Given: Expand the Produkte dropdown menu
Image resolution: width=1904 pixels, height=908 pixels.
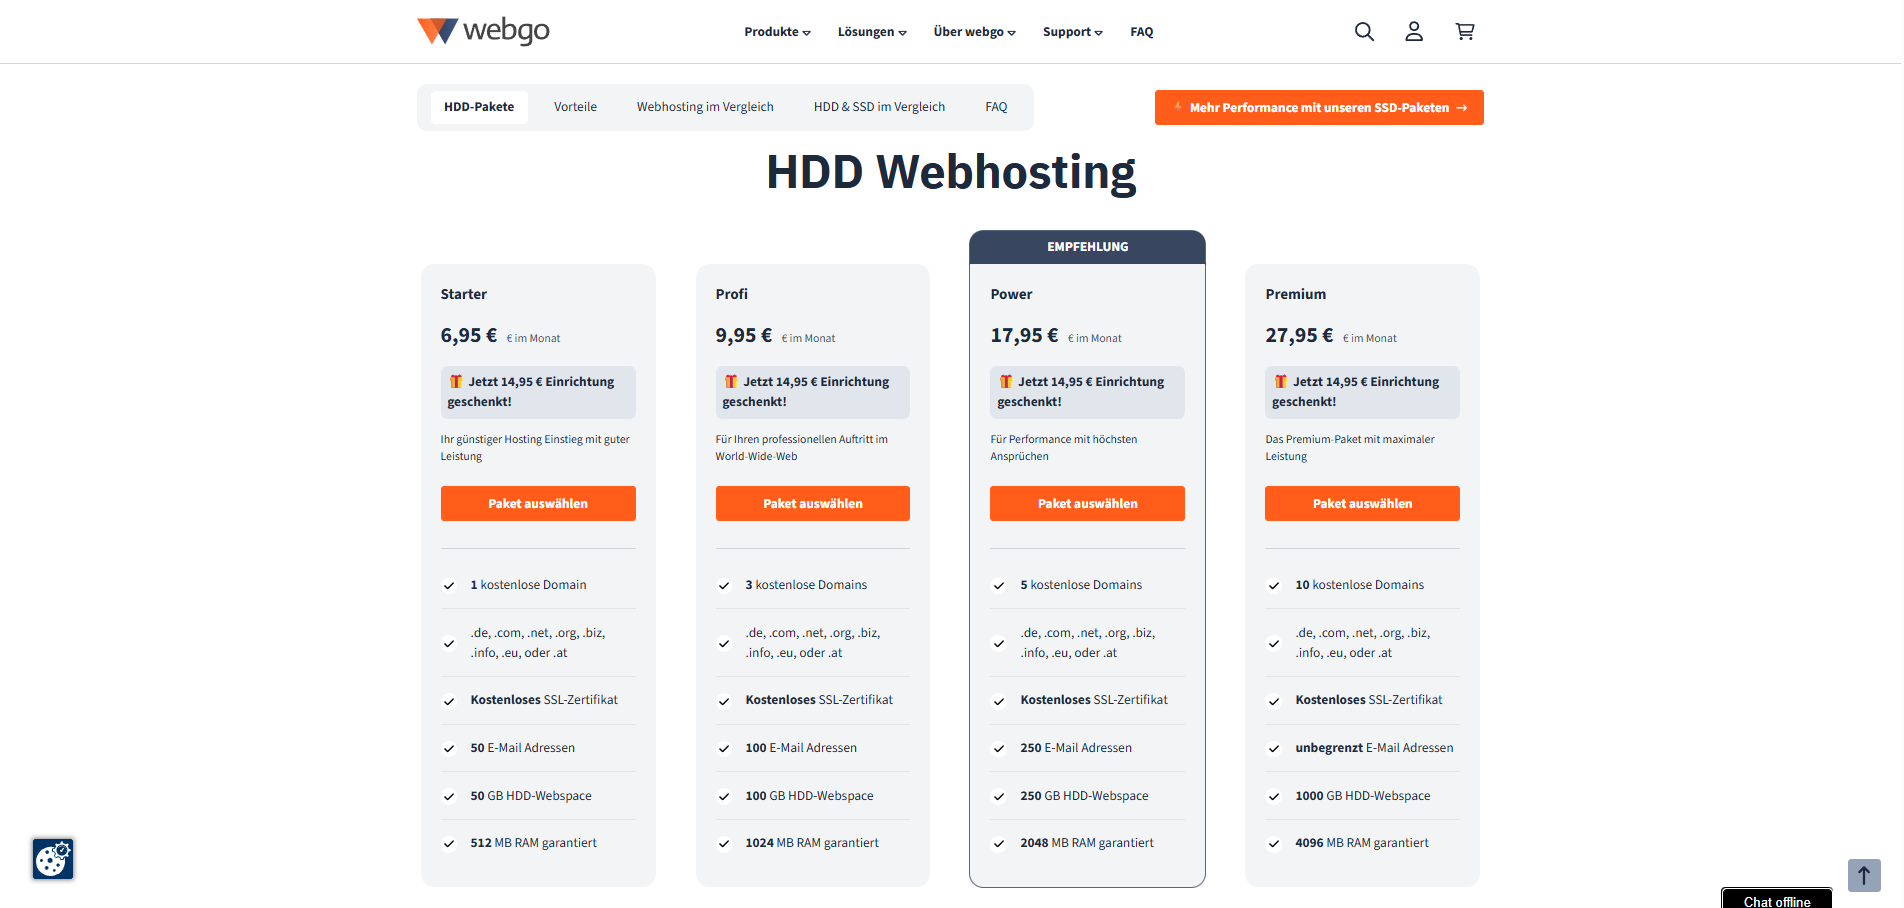Looking at the screenshot, I should 777,31.
